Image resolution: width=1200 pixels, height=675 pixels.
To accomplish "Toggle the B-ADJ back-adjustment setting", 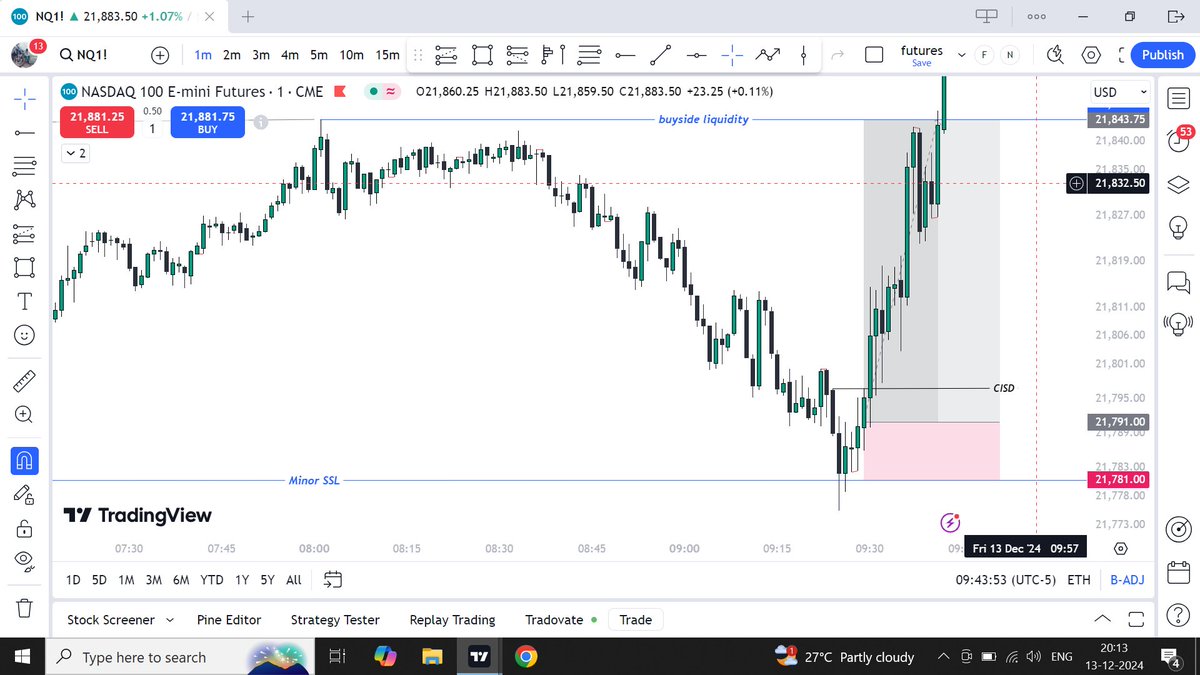I will [x=1127, y=580].
